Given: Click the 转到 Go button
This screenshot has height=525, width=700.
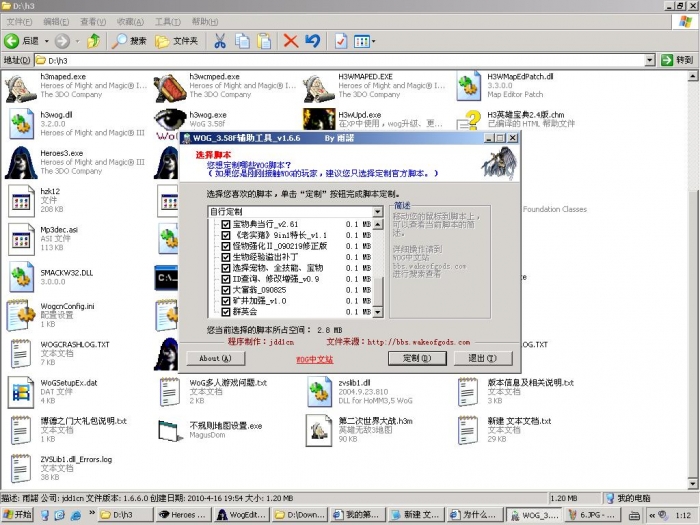Looking at the screenshot, I should [678, 60].
